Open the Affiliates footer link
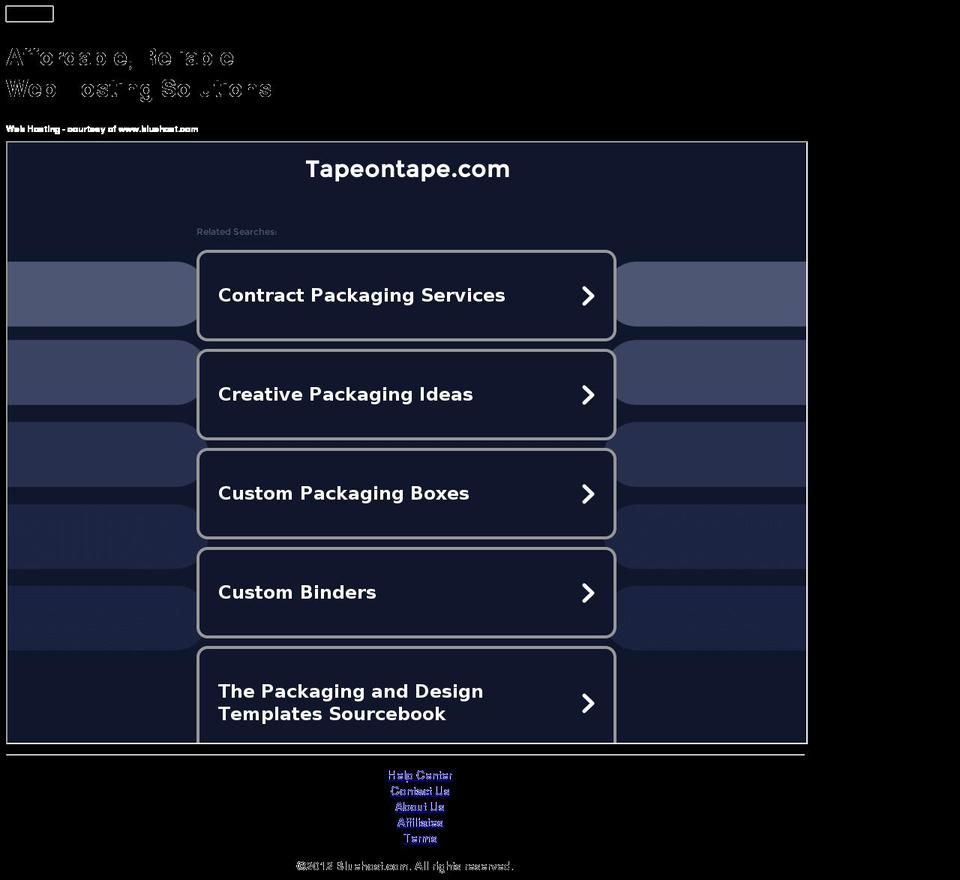The width and height of the screenshot is (960, 880). point(420,823)
